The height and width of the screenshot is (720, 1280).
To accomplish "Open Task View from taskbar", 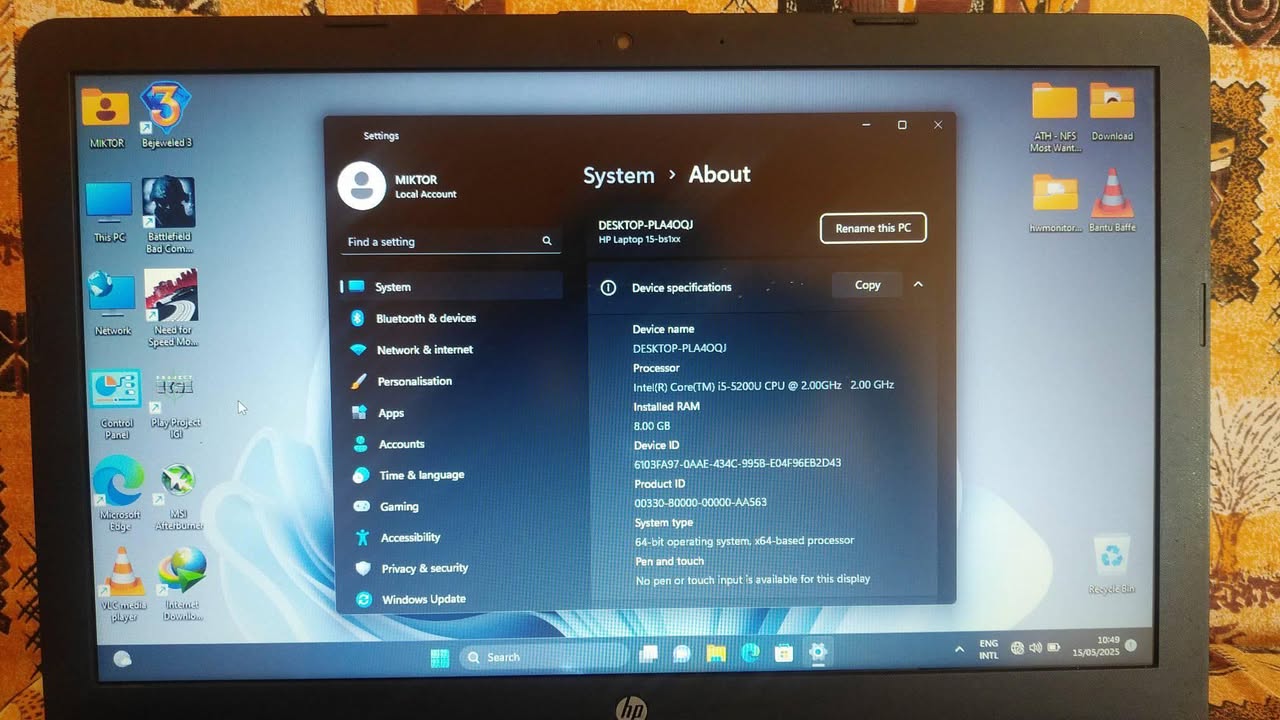I will 649,654.
